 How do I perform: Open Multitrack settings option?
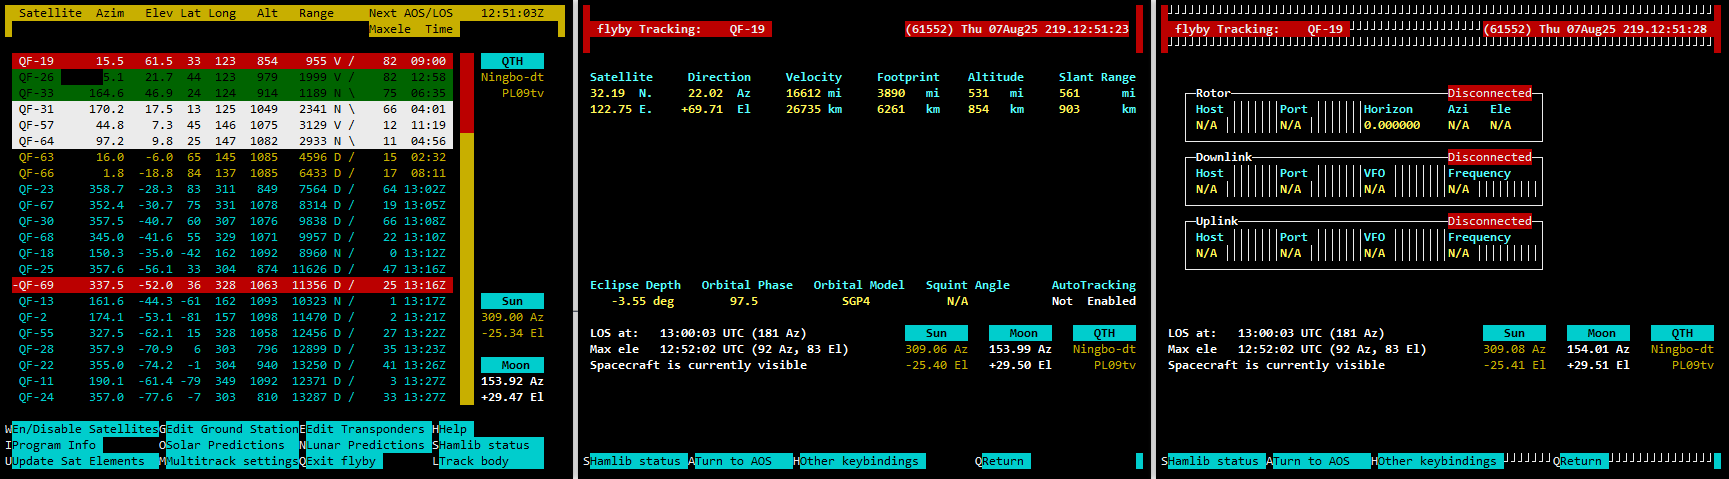[232, 461]
